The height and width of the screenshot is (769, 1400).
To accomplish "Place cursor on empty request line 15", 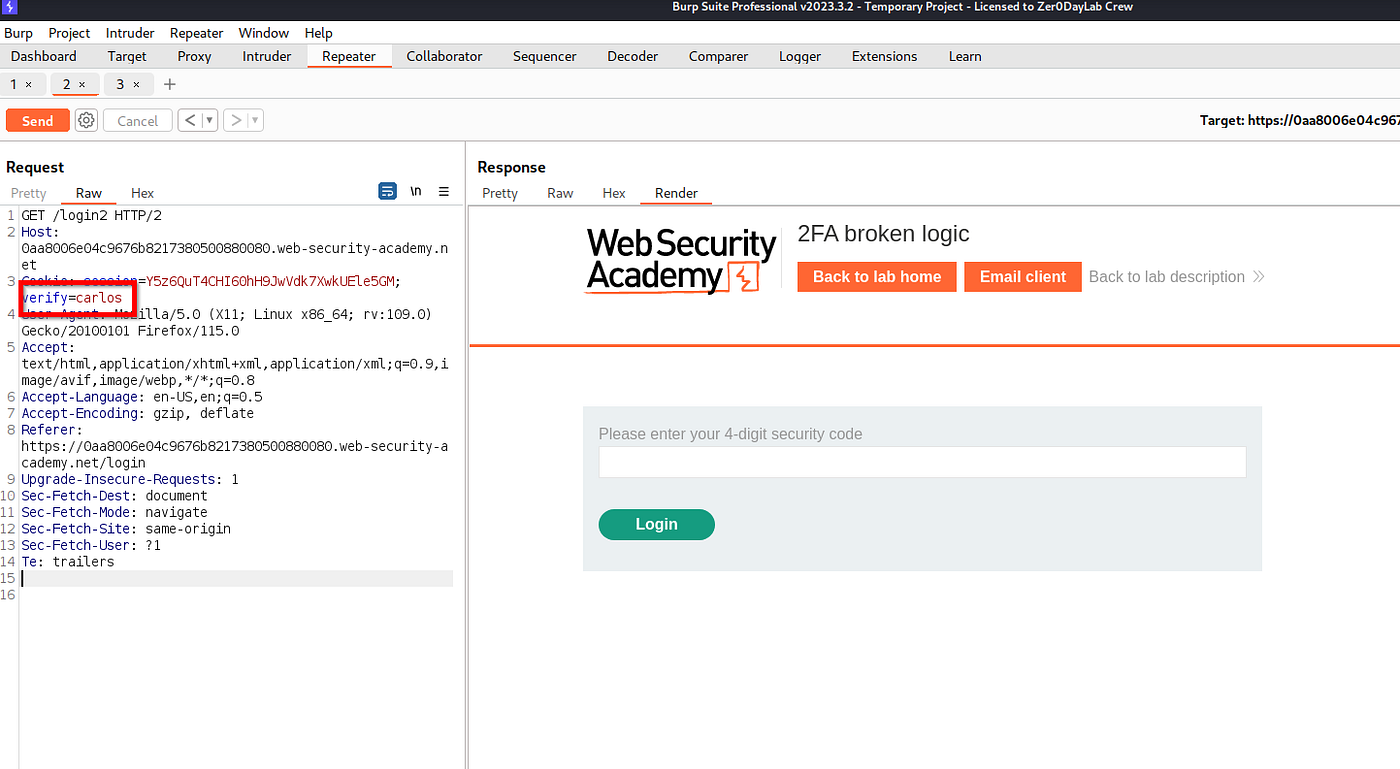I will (236, 578).
